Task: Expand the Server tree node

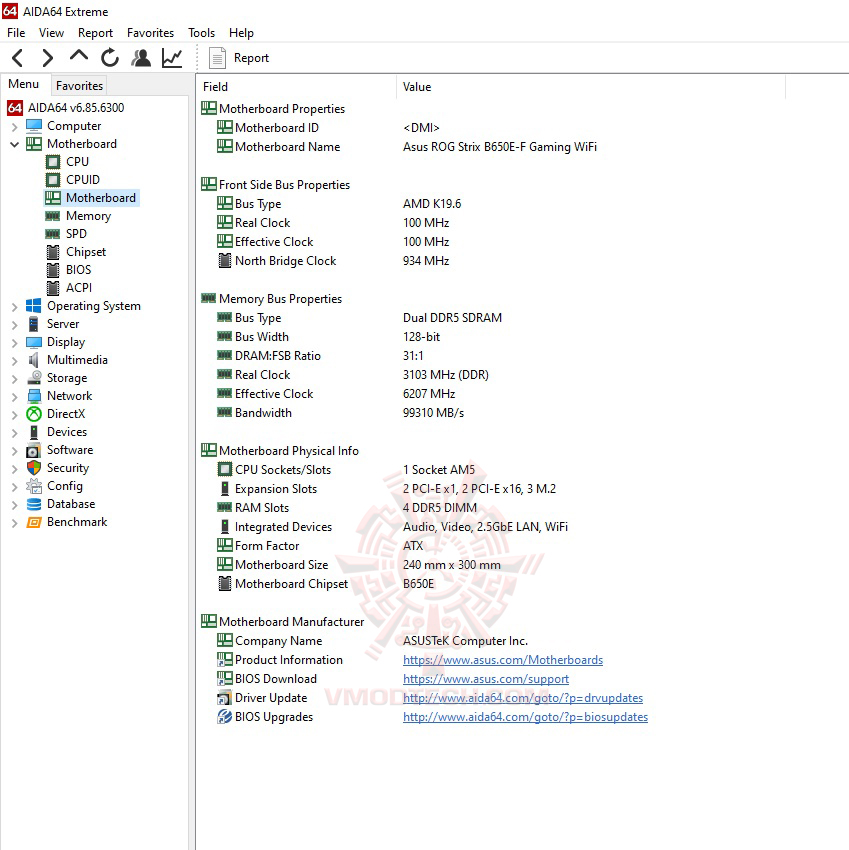Action: (15, 325)
